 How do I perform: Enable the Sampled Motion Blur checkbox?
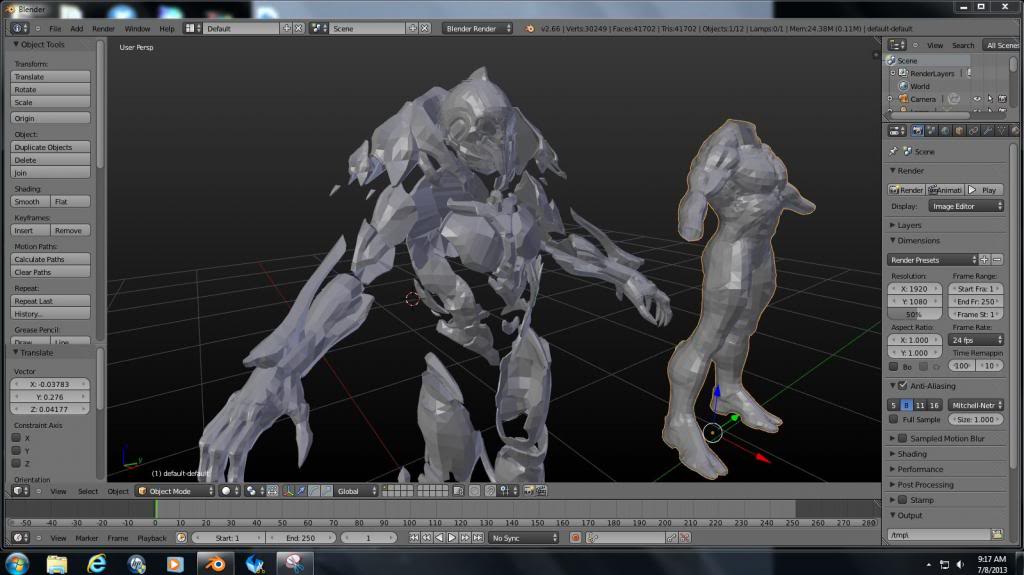903,438
